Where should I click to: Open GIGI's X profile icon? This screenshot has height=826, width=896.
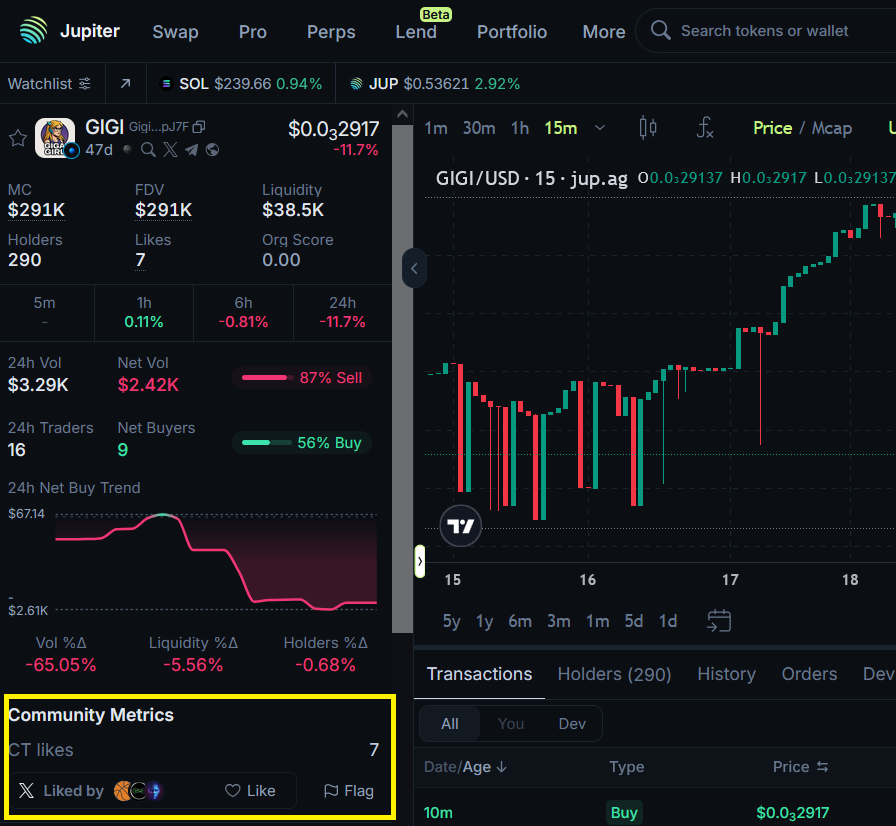pos(170,150)
